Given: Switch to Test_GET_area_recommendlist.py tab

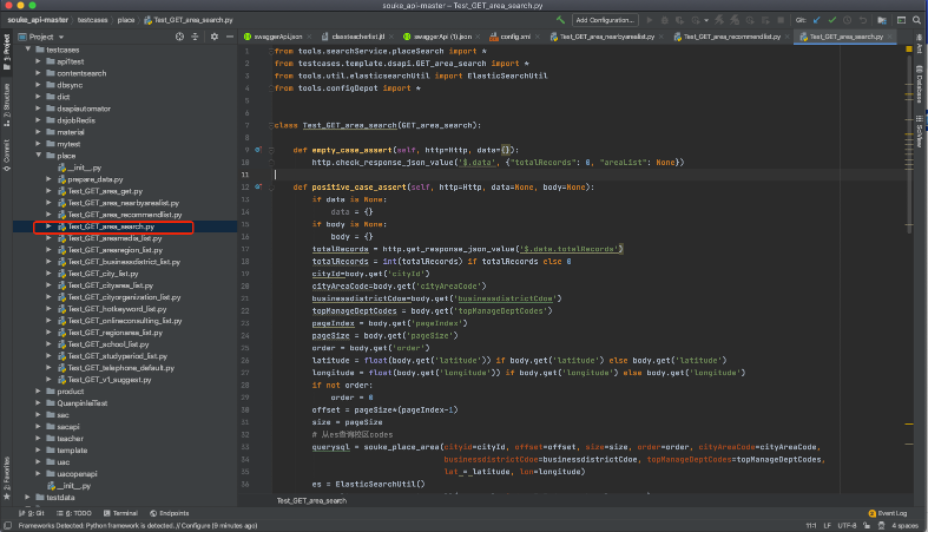Looking at the screenshot, I should pyautogui.click(x=732, y=37).
